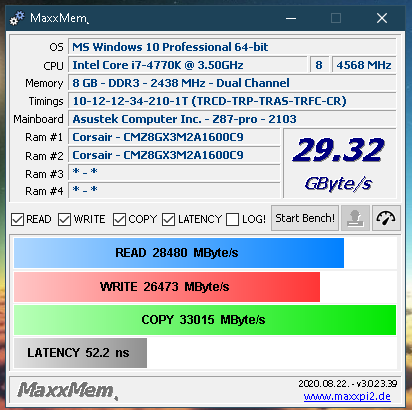Click the green COPY 33015 MByte/s bar
The width and height of the screenshot is (412, 410).
(205, 320)
